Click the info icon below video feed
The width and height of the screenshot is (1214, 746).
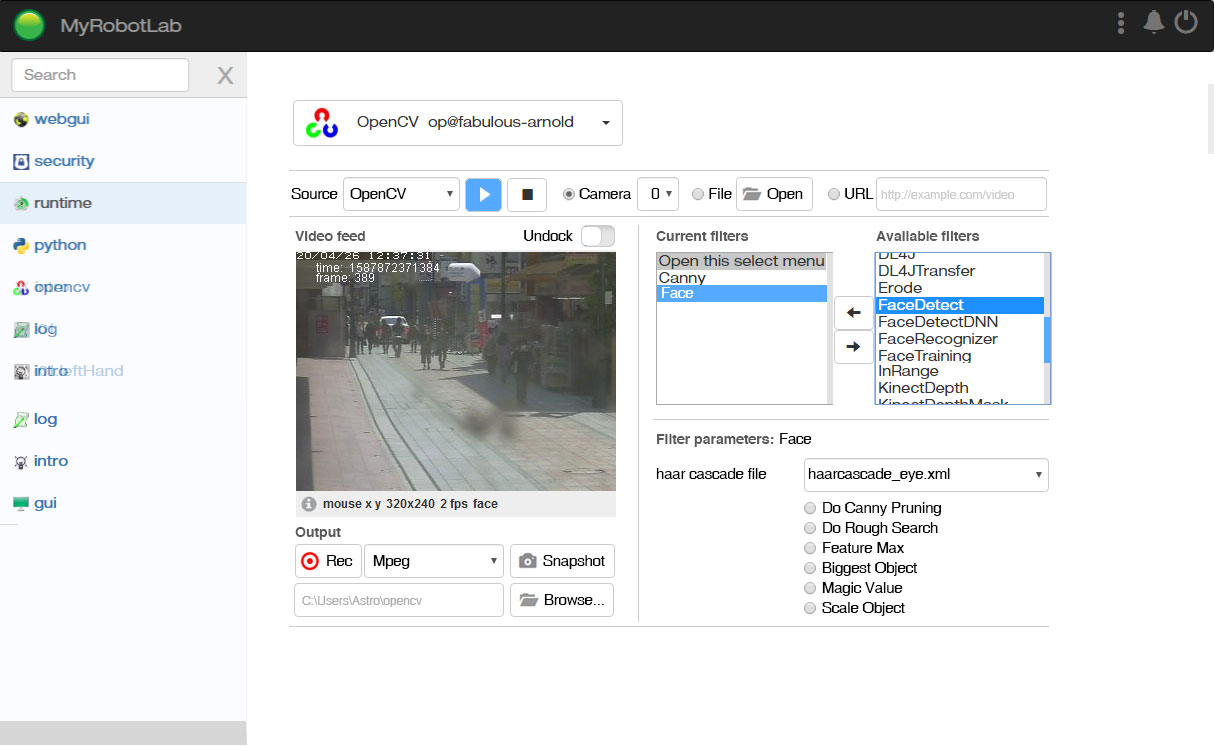point(309,504)
